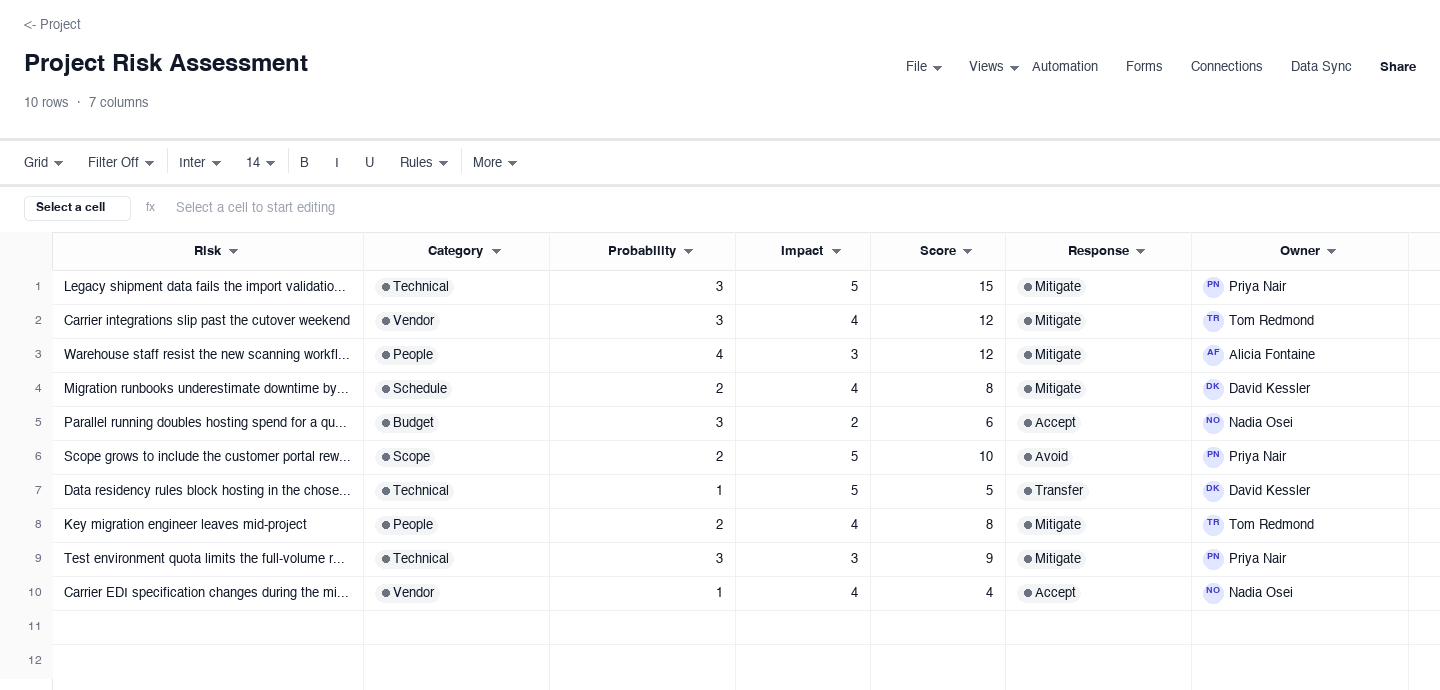The image size is (1440, 690).
Task: Open the File menu
Action: point(924,67)
